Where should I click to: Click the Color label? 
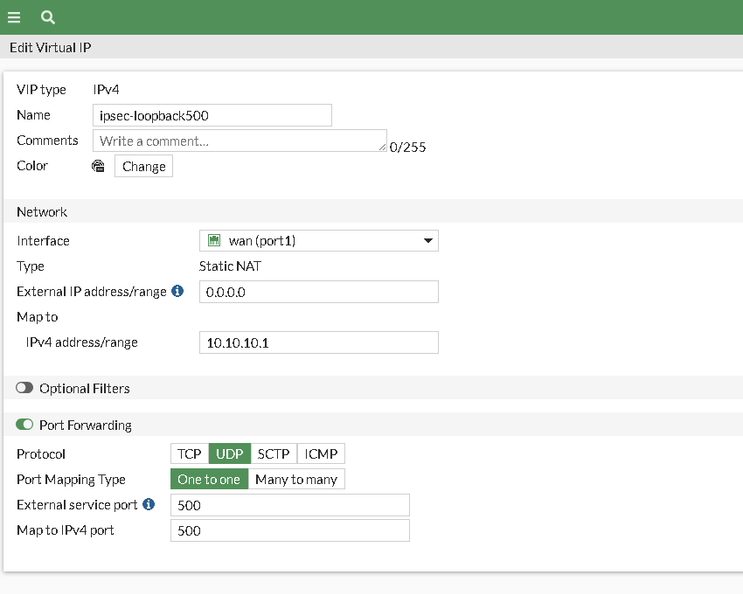[32, 166]
